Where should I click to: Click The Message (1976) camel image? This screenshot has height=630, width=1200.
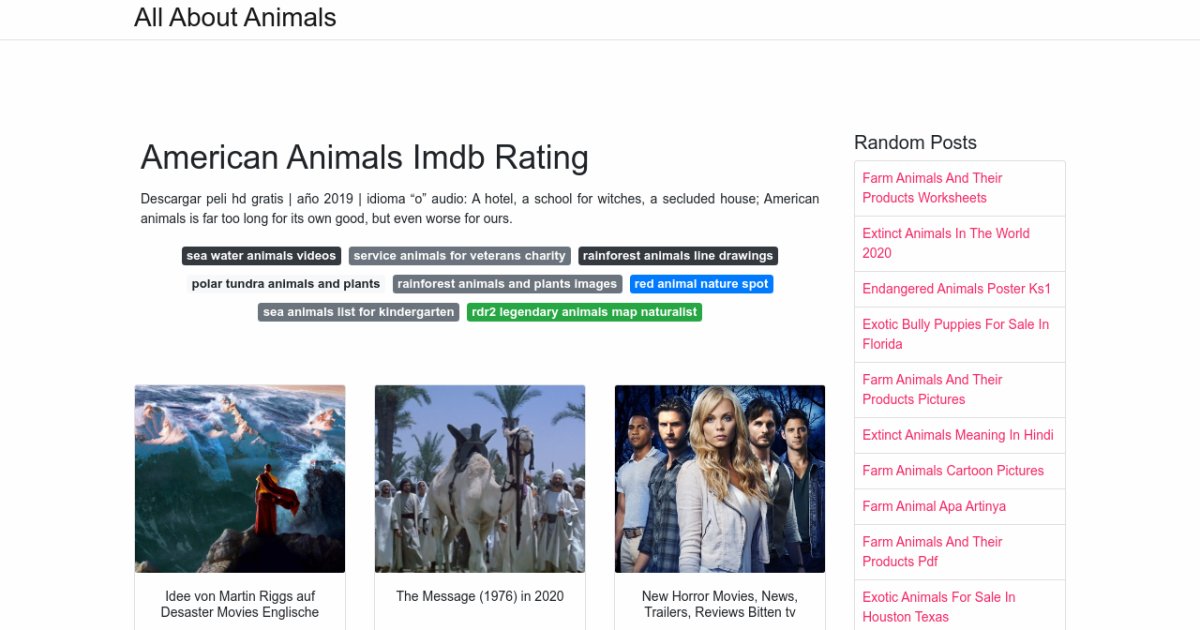[x=480, y=478]
